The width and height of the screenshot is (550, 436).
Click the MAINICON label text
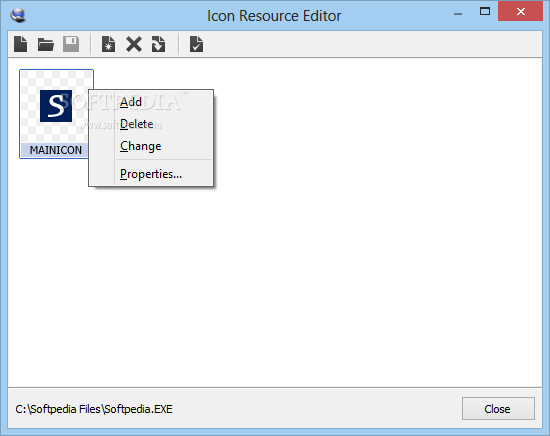tap(56, 150)
